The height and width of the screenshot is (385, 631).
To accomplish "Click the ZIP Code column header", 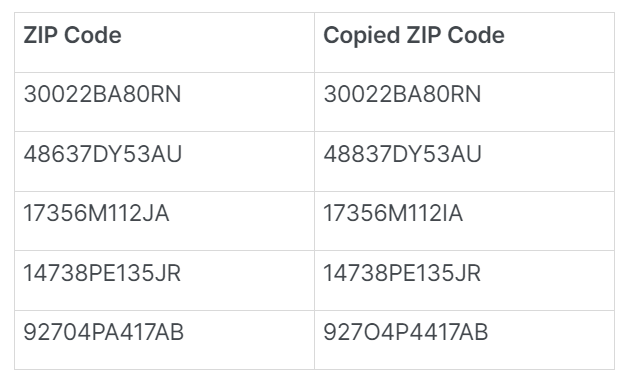I will click(164, 42).
